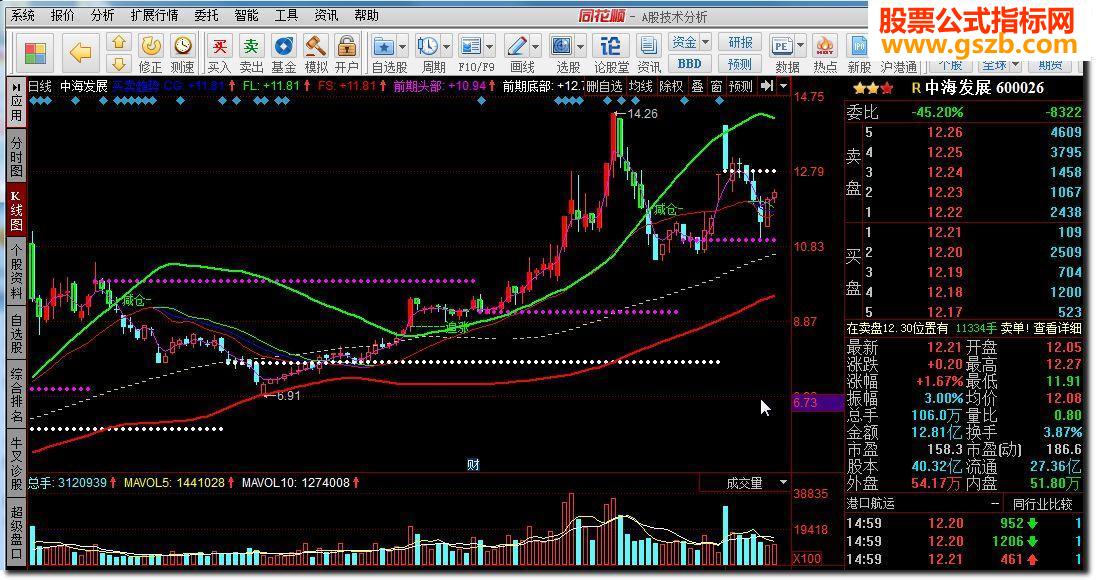
Task: Click the skip-to-end arrow icon on chart toolbar
Action: click(x=767, y=86)
